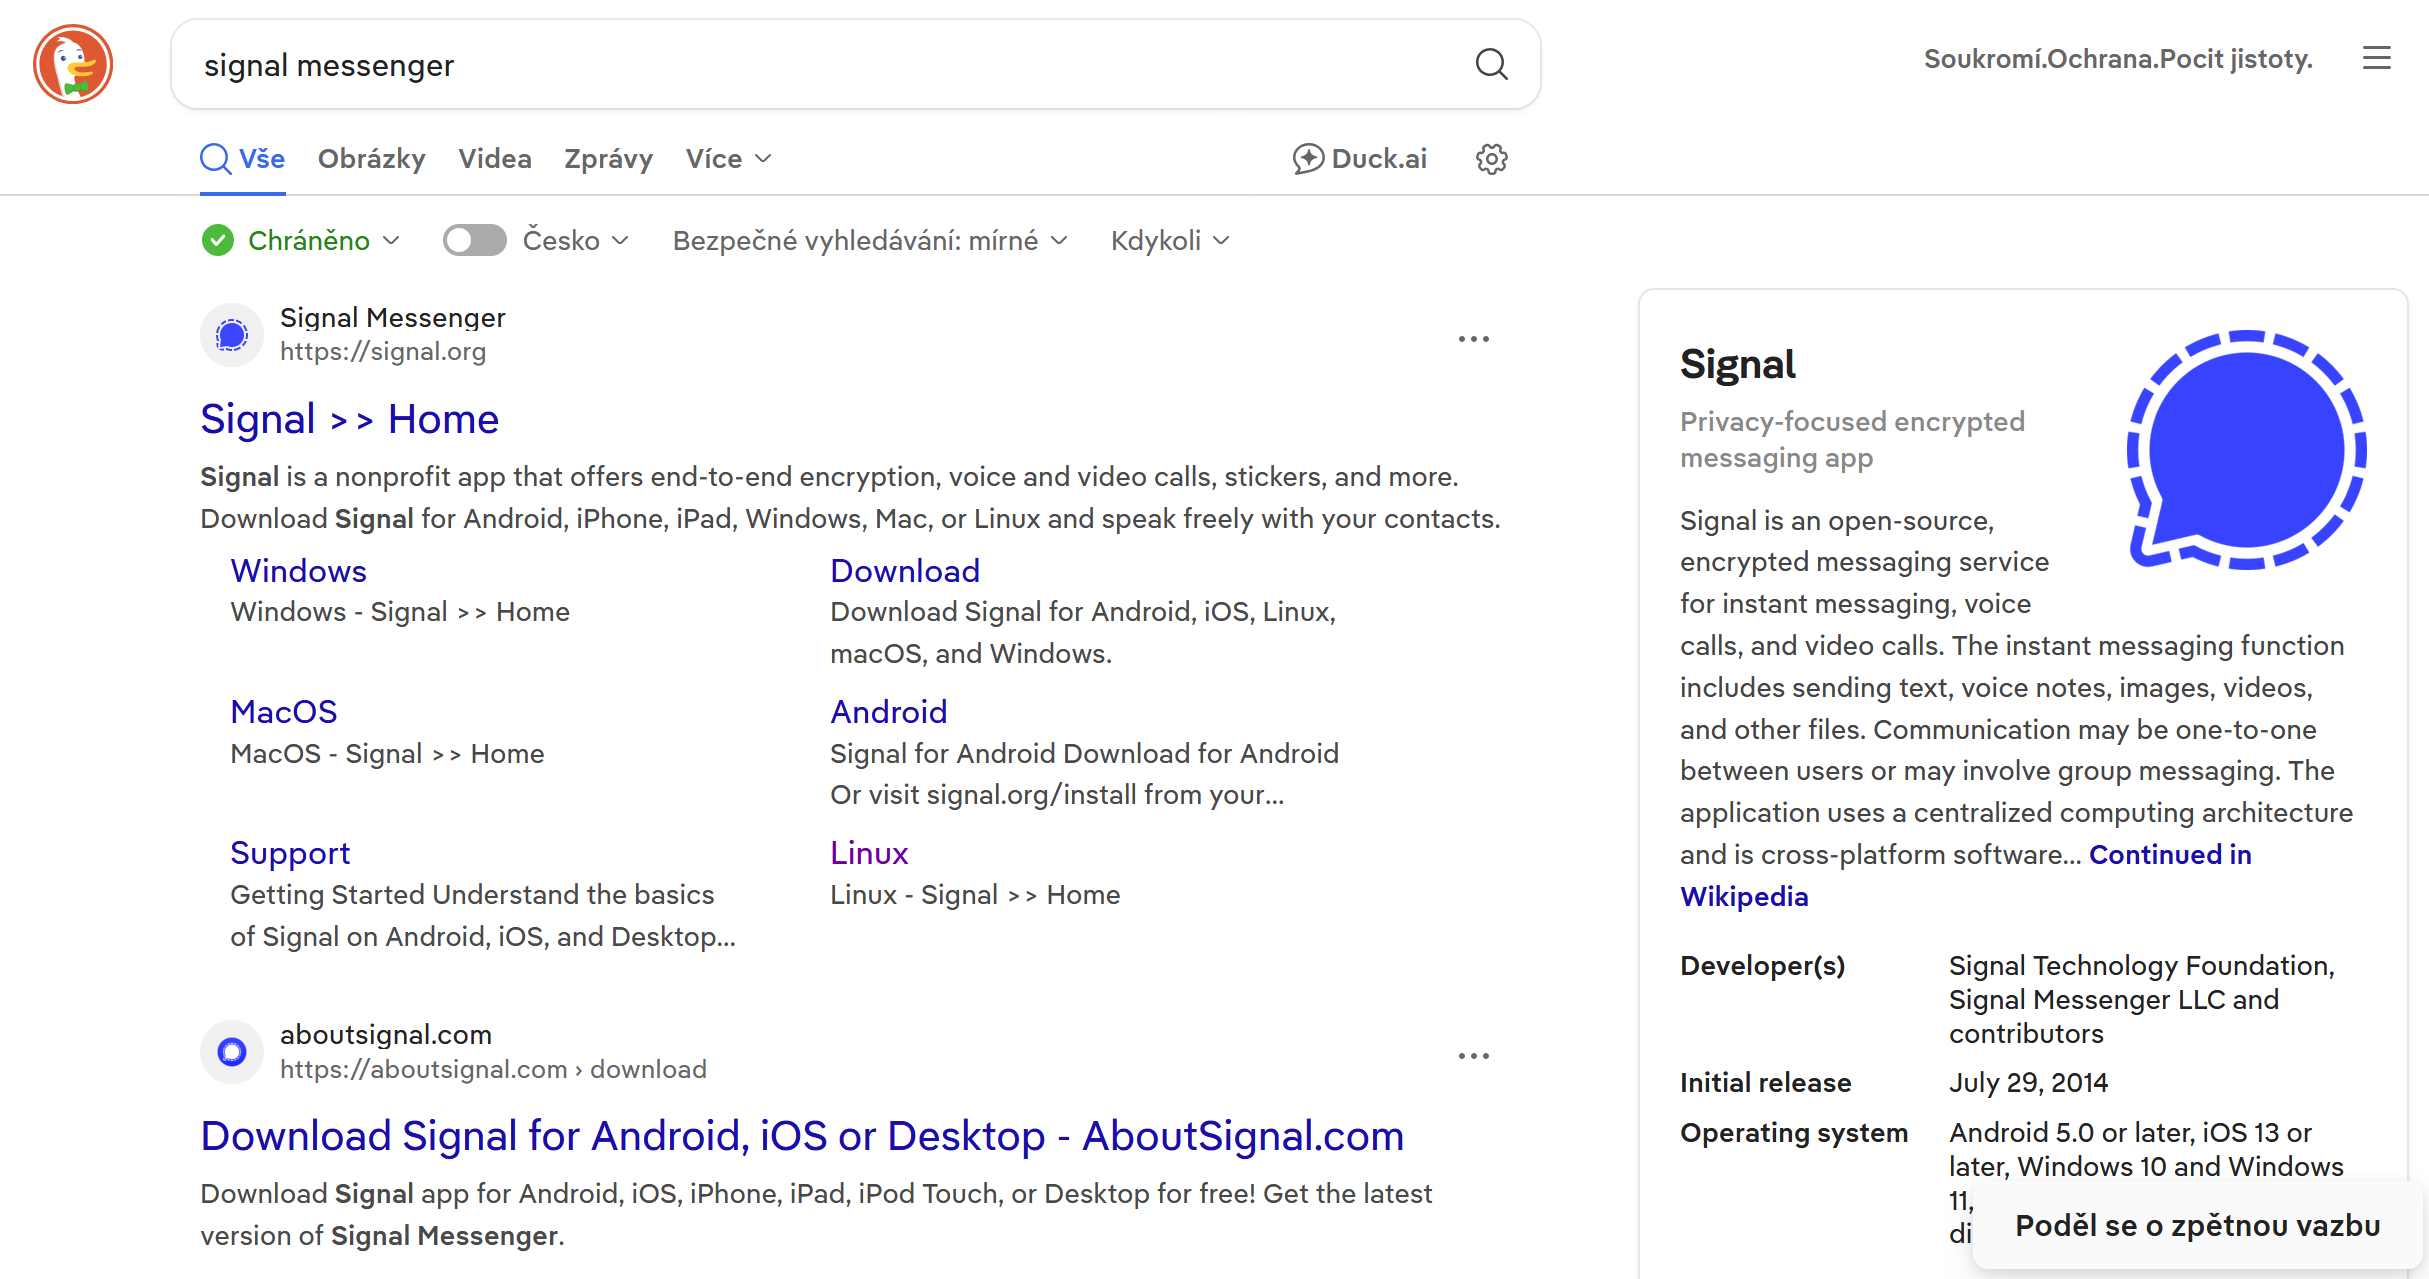
Task: Toggle the Česko region switch
Action: (475, 241)
